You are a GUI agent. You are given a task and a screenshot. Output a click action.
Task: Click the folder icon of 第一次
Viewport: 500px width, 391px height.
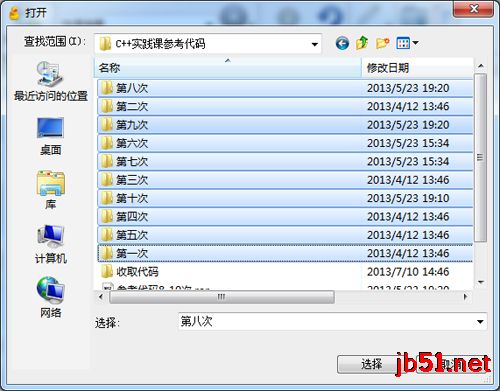(x=107, y=253)
